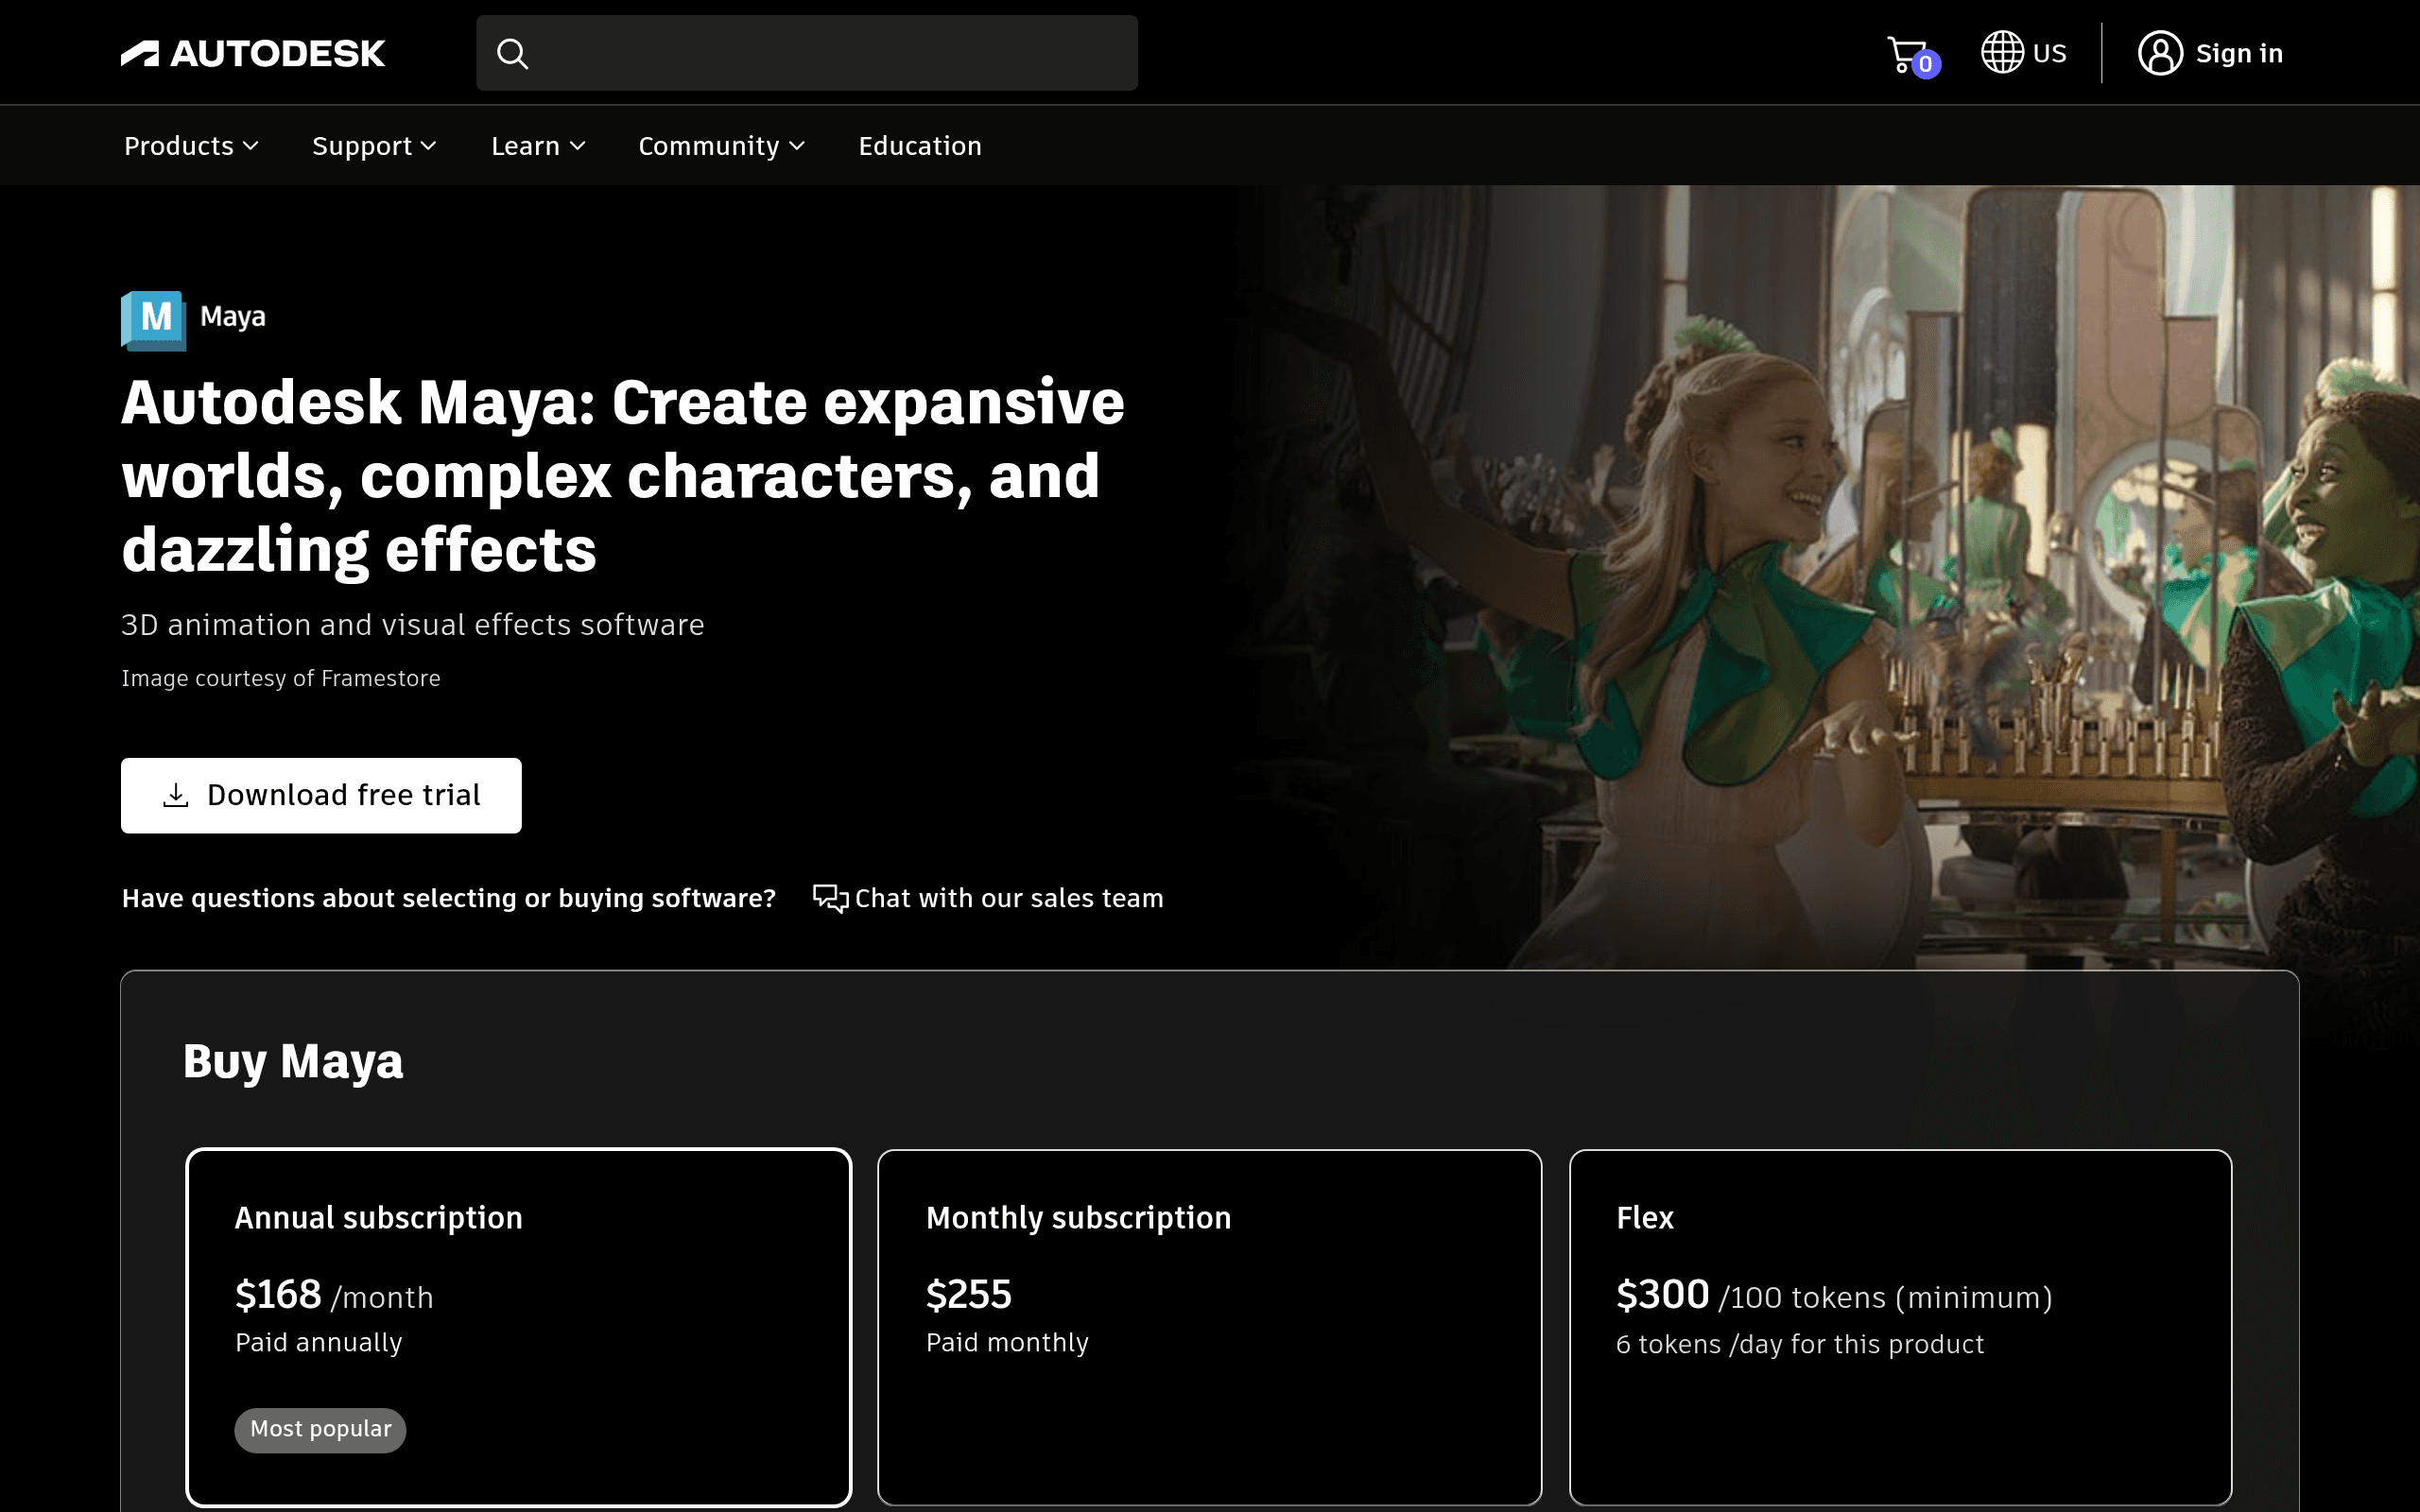
Task: Click the US region selector text
Action: (2049, 53)
